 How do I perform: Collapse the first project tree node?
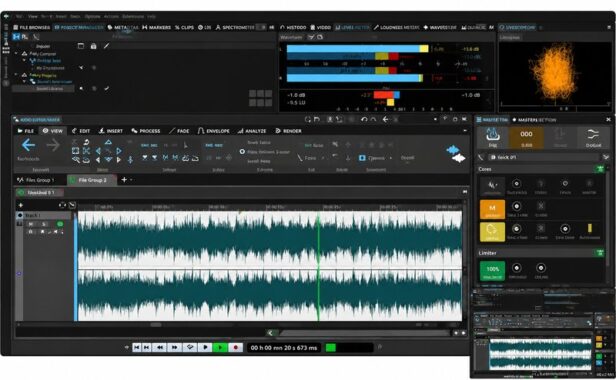click(16, 53)
